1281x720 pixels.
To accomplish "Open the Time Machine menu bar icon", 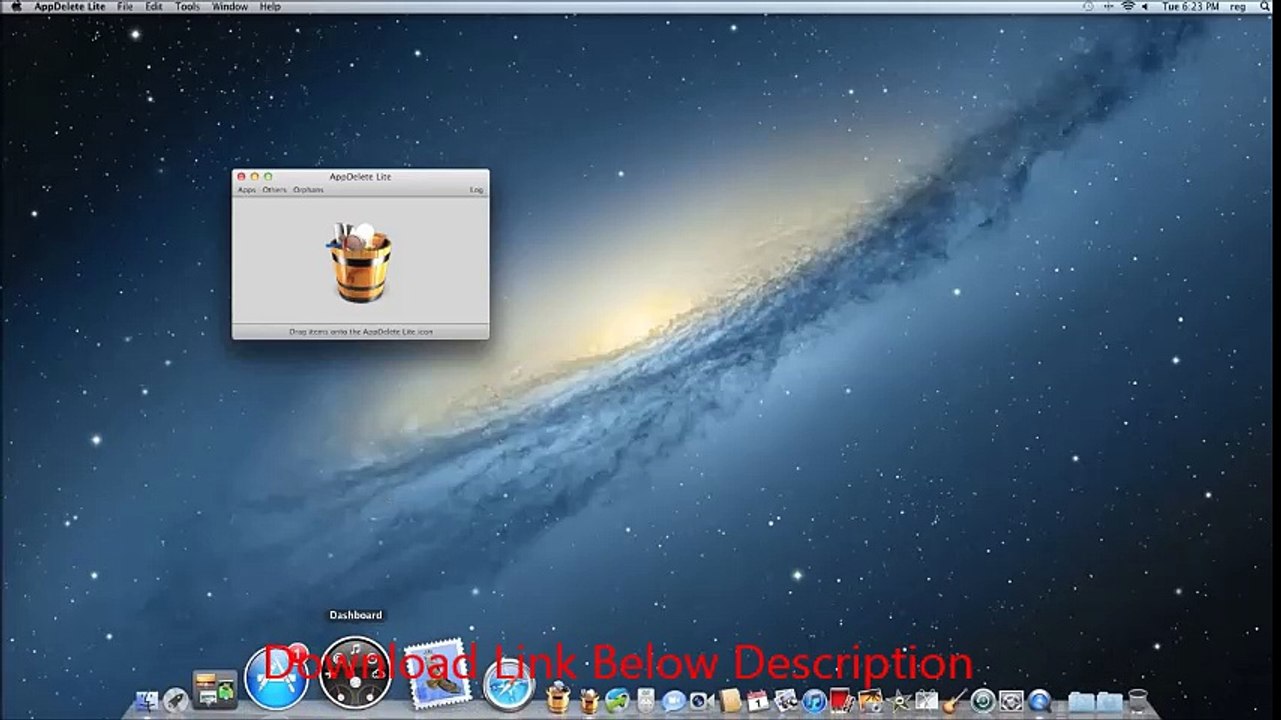I will (x=1088, y=7).
